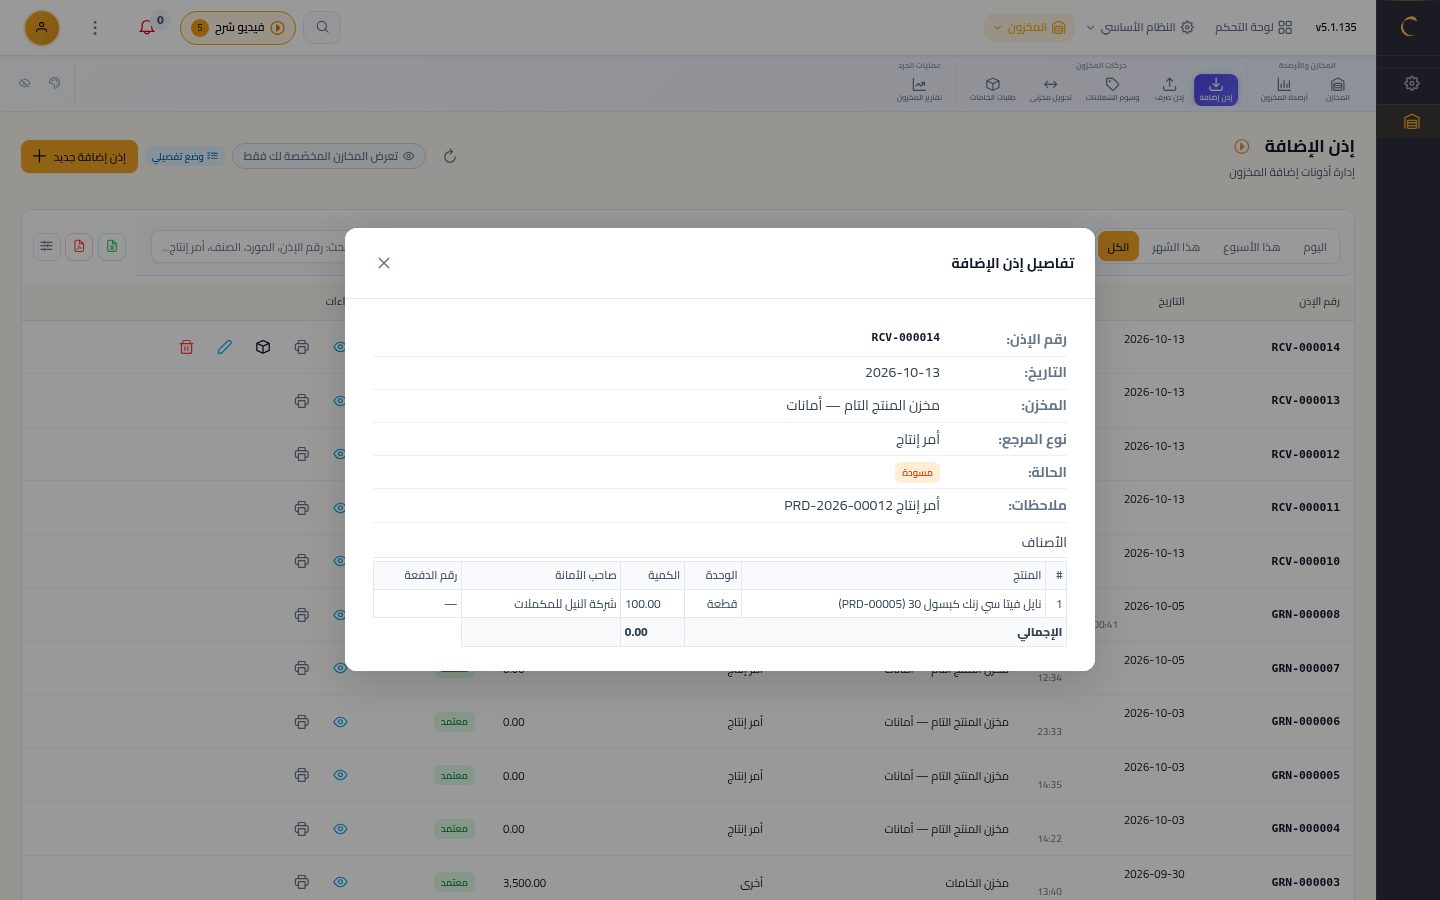Click the warehouse icon in dark sidebar
Image resolution: width=1440 pixels, height=900 pixels.
click(1411, 122)
